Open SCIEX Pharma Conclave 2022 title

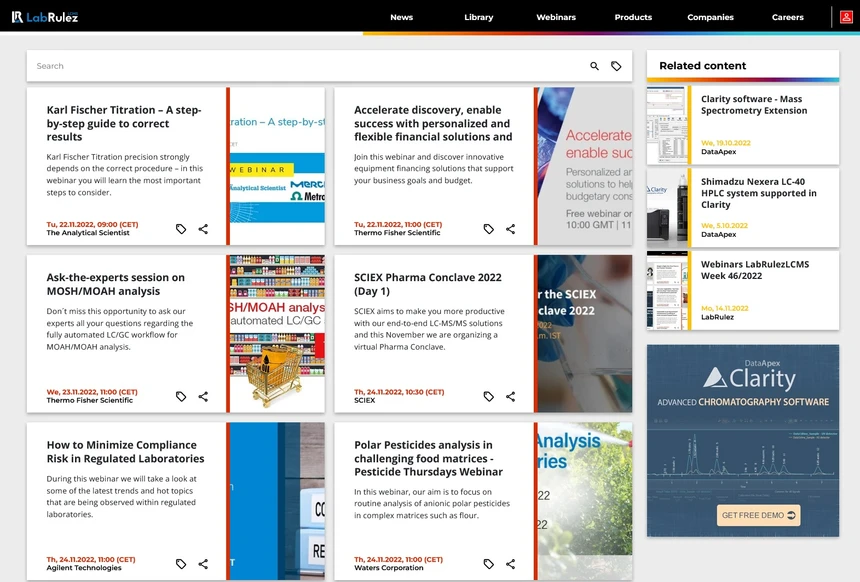point(428,284)
